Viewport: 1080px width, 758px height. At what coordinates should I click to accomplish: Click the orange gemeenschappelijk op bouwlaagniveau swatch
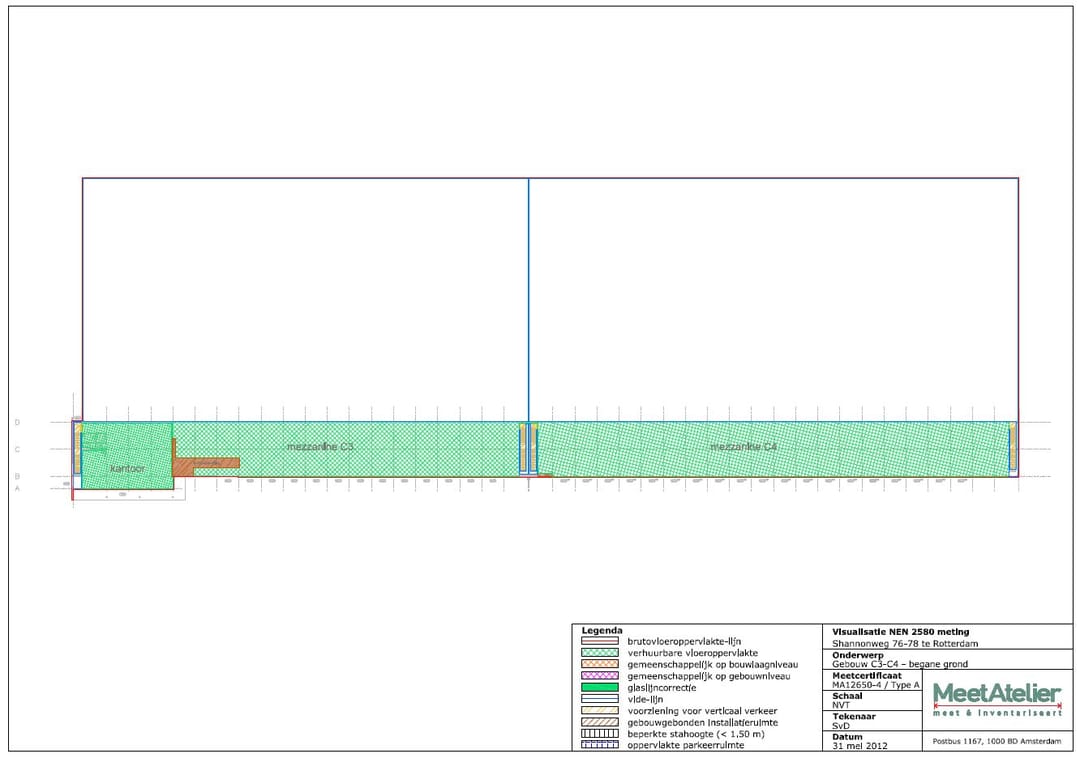[599, 664]
